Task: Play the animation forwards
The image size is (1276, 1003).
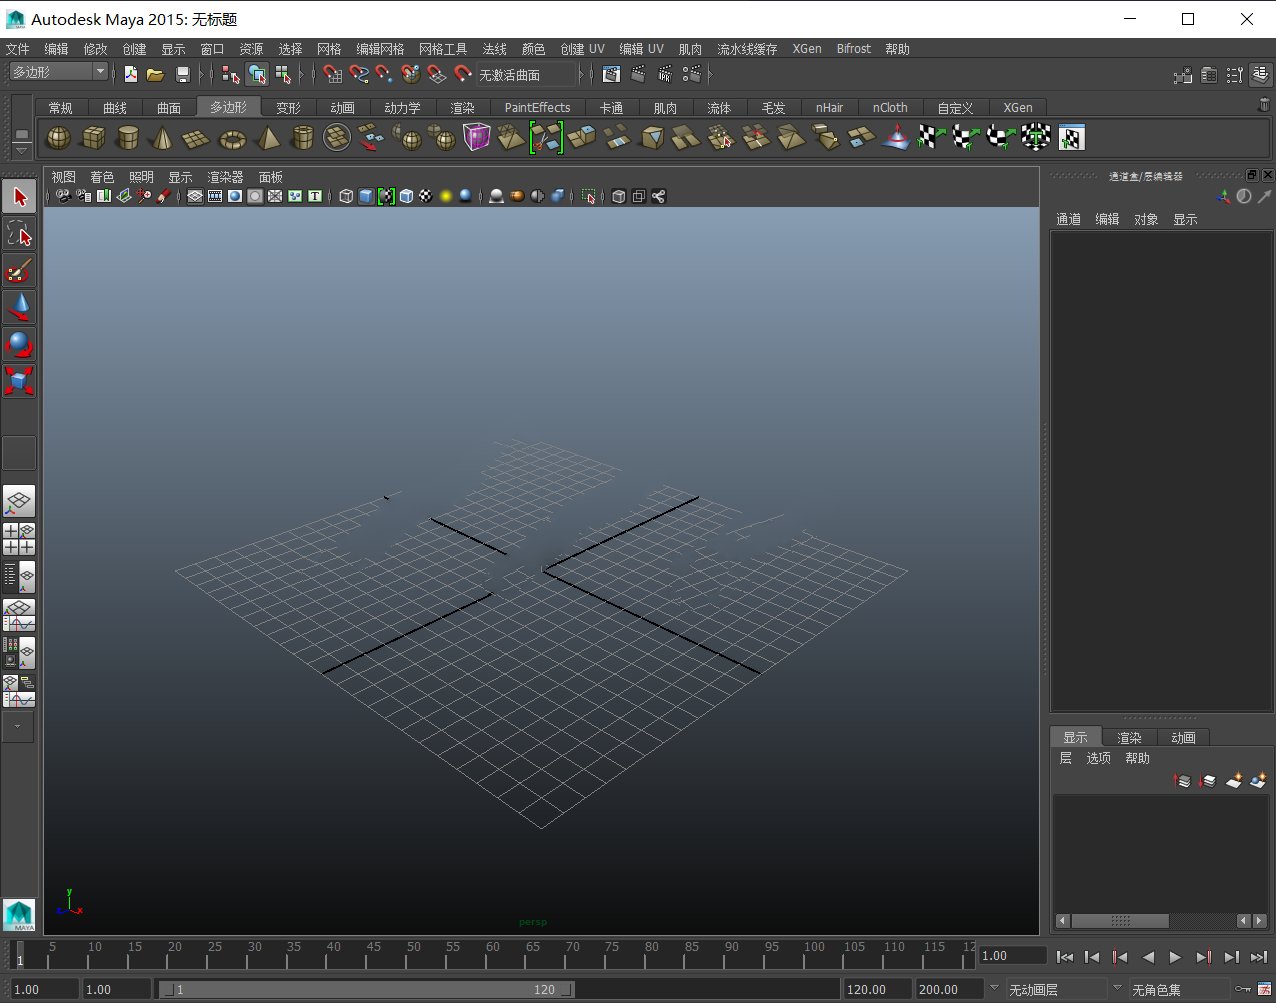Action: tap(1175, 957)
